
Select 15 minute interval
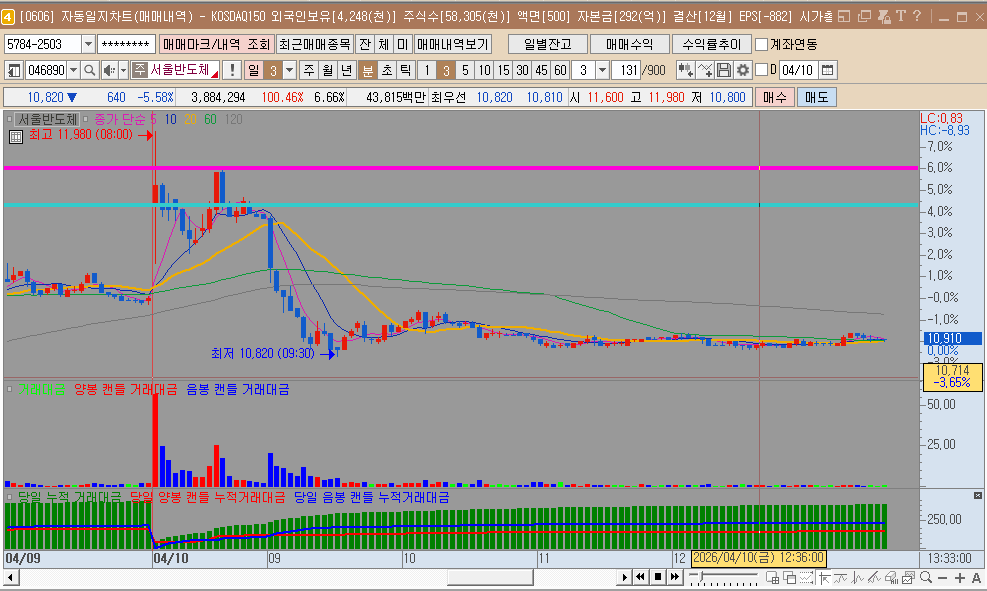503,70
